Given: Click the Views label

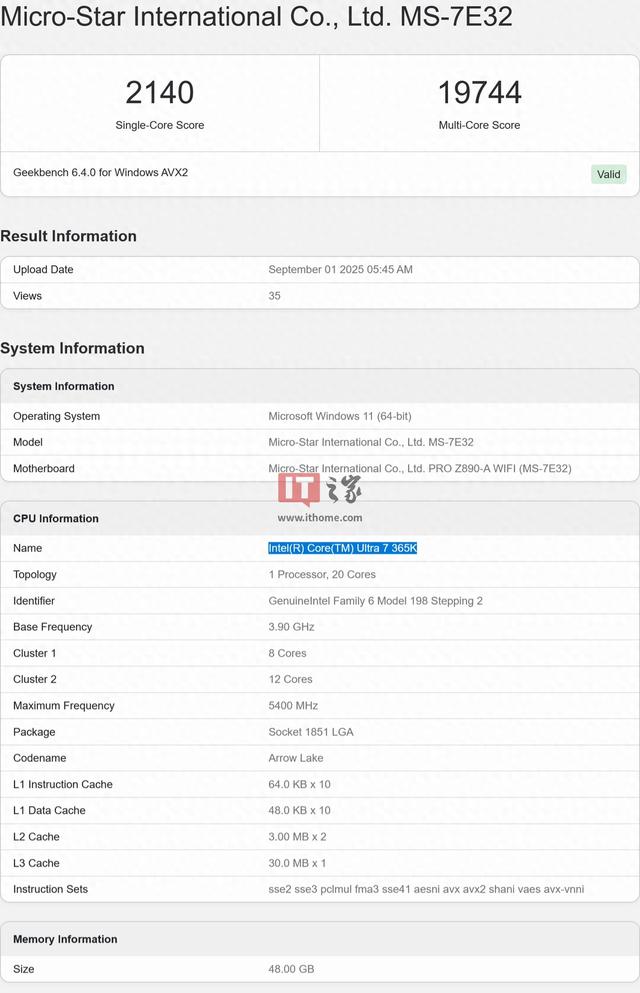Looking at the screenshot, I should [27, 296].
